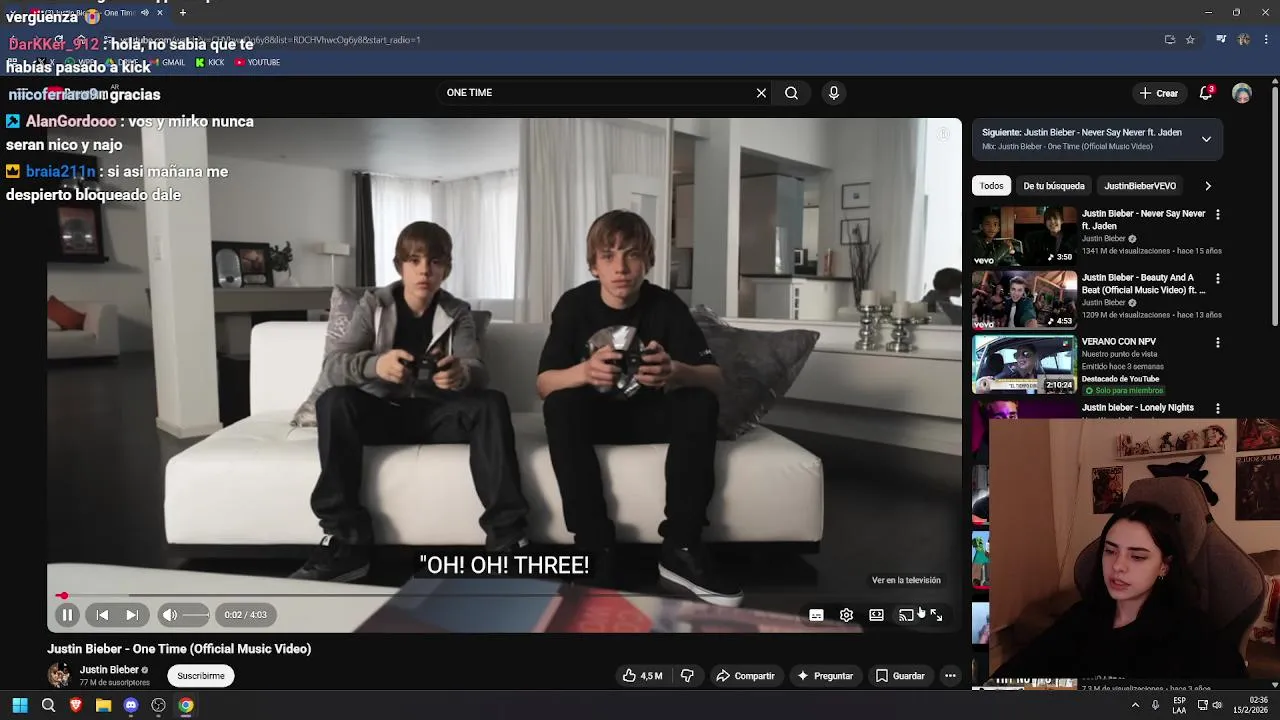Open the Crear menu
Viewport: 1280px width, 720px height.
(x=1159, y=93)
